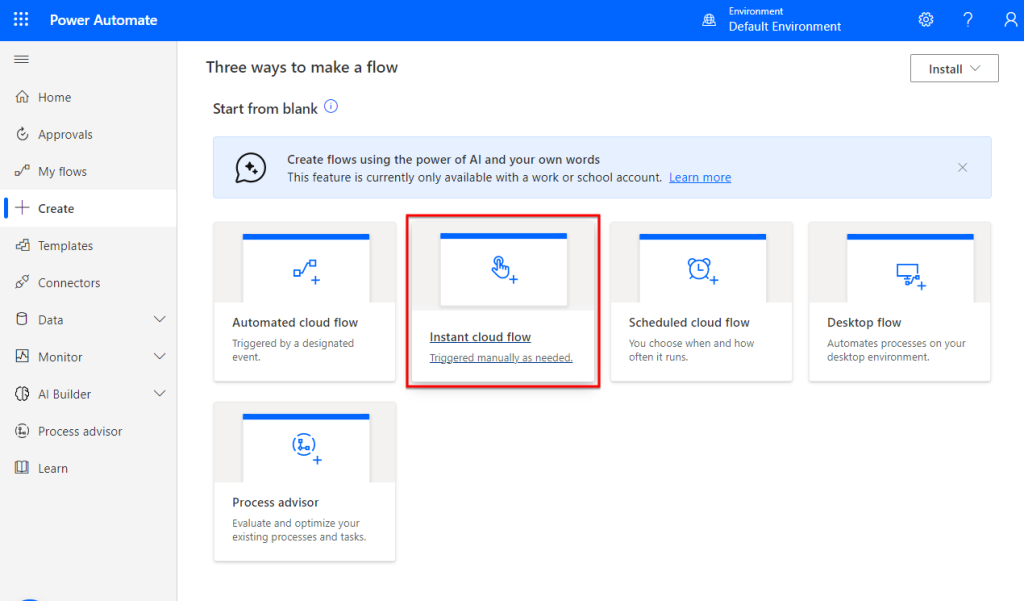Click info icon beside Start from blank
The width and height of the screenshot is (1024, 601).
click(x=331, y=106)
